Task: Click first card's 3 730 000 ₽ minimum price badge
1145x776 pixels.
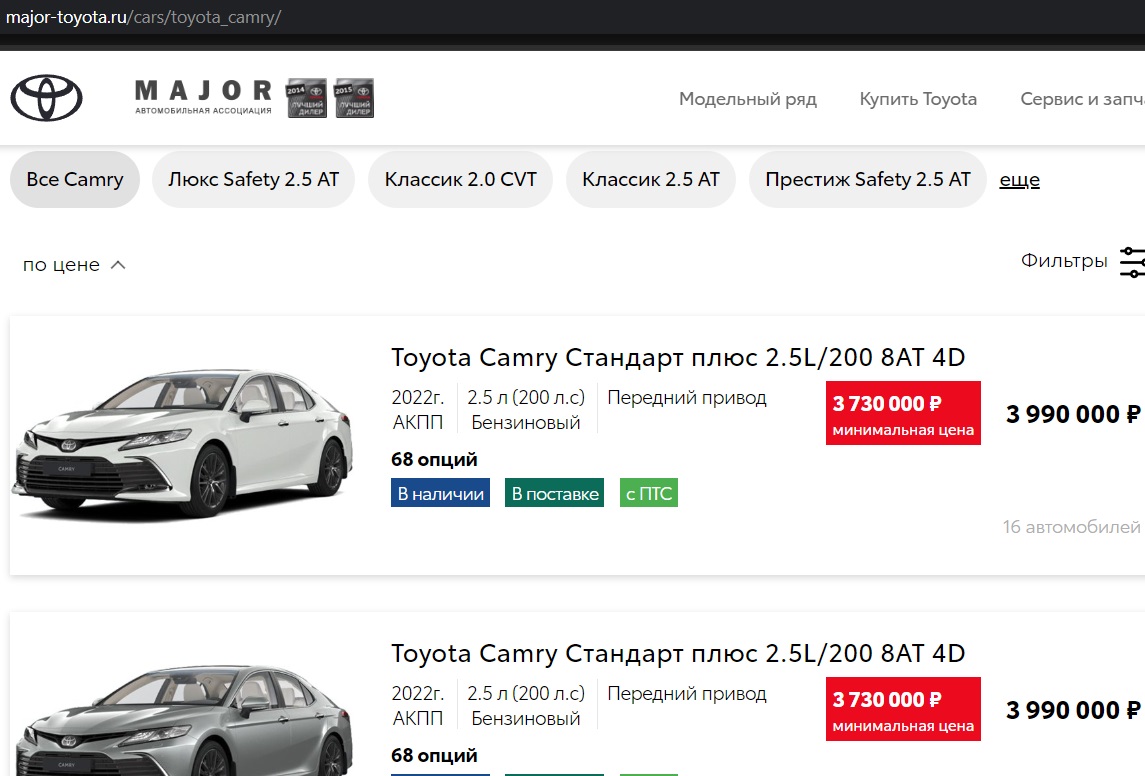Action: pos(903,413)
